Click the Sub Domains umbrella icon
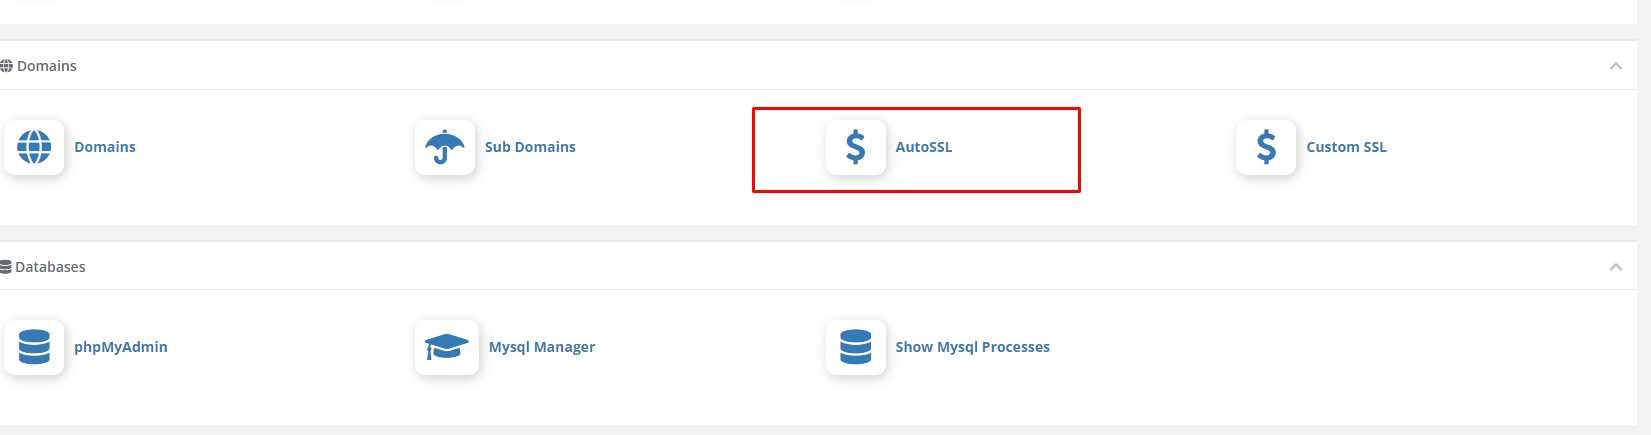Viewport: 1651px width, 435px height. (445, 147)
